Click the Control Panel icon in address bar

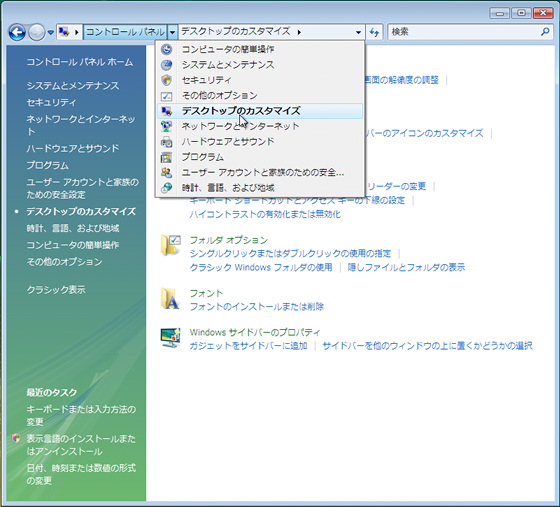coord(64,32)
